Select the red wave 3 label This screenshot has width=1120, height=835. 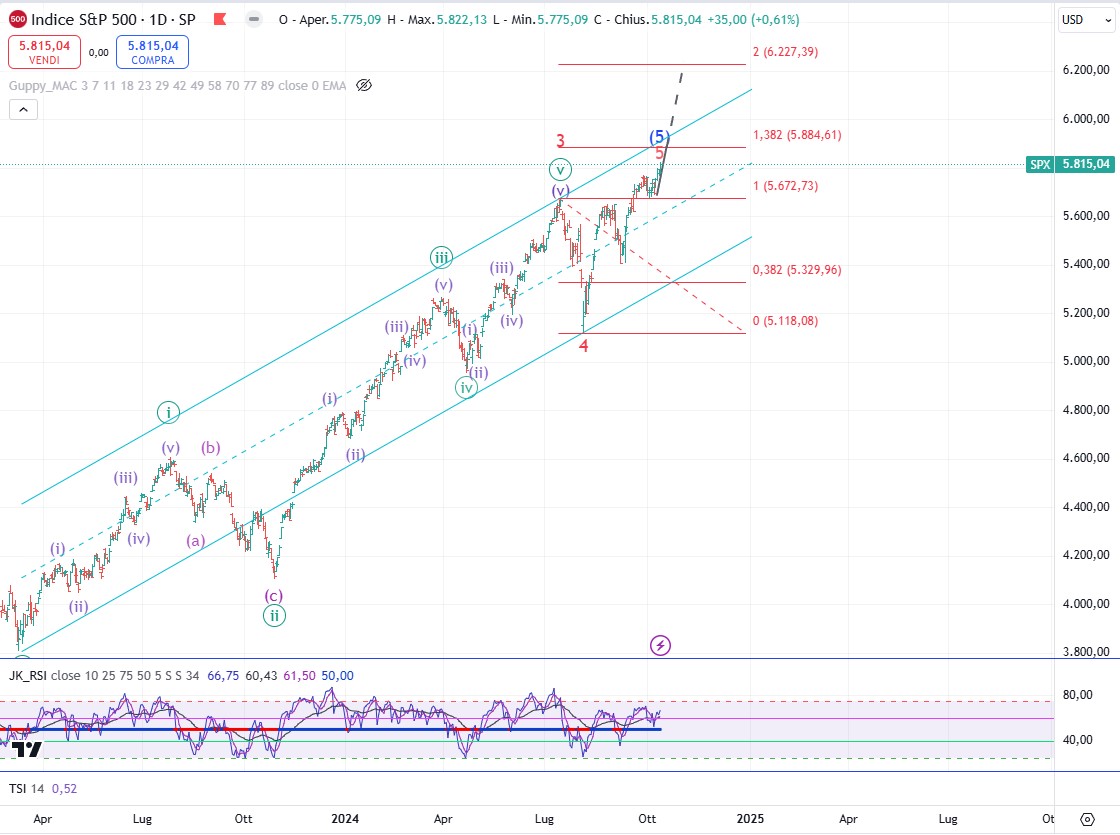(x=561, y=141)
